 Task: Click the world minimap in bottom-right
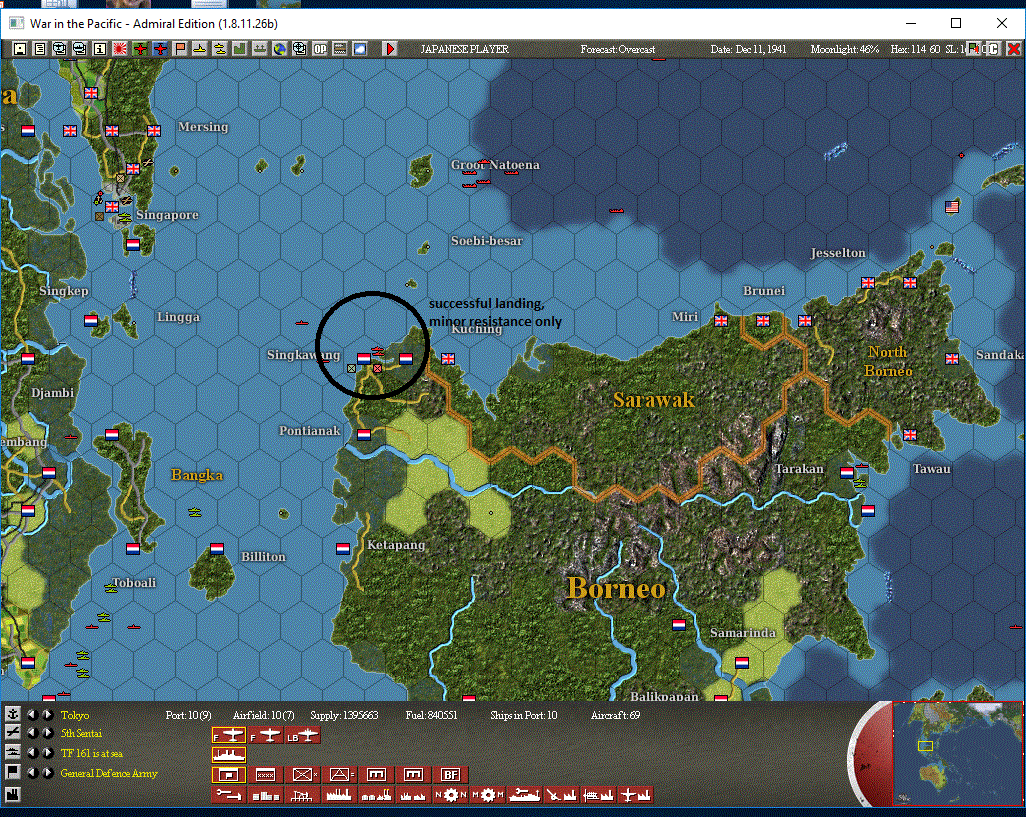point(957,753)
